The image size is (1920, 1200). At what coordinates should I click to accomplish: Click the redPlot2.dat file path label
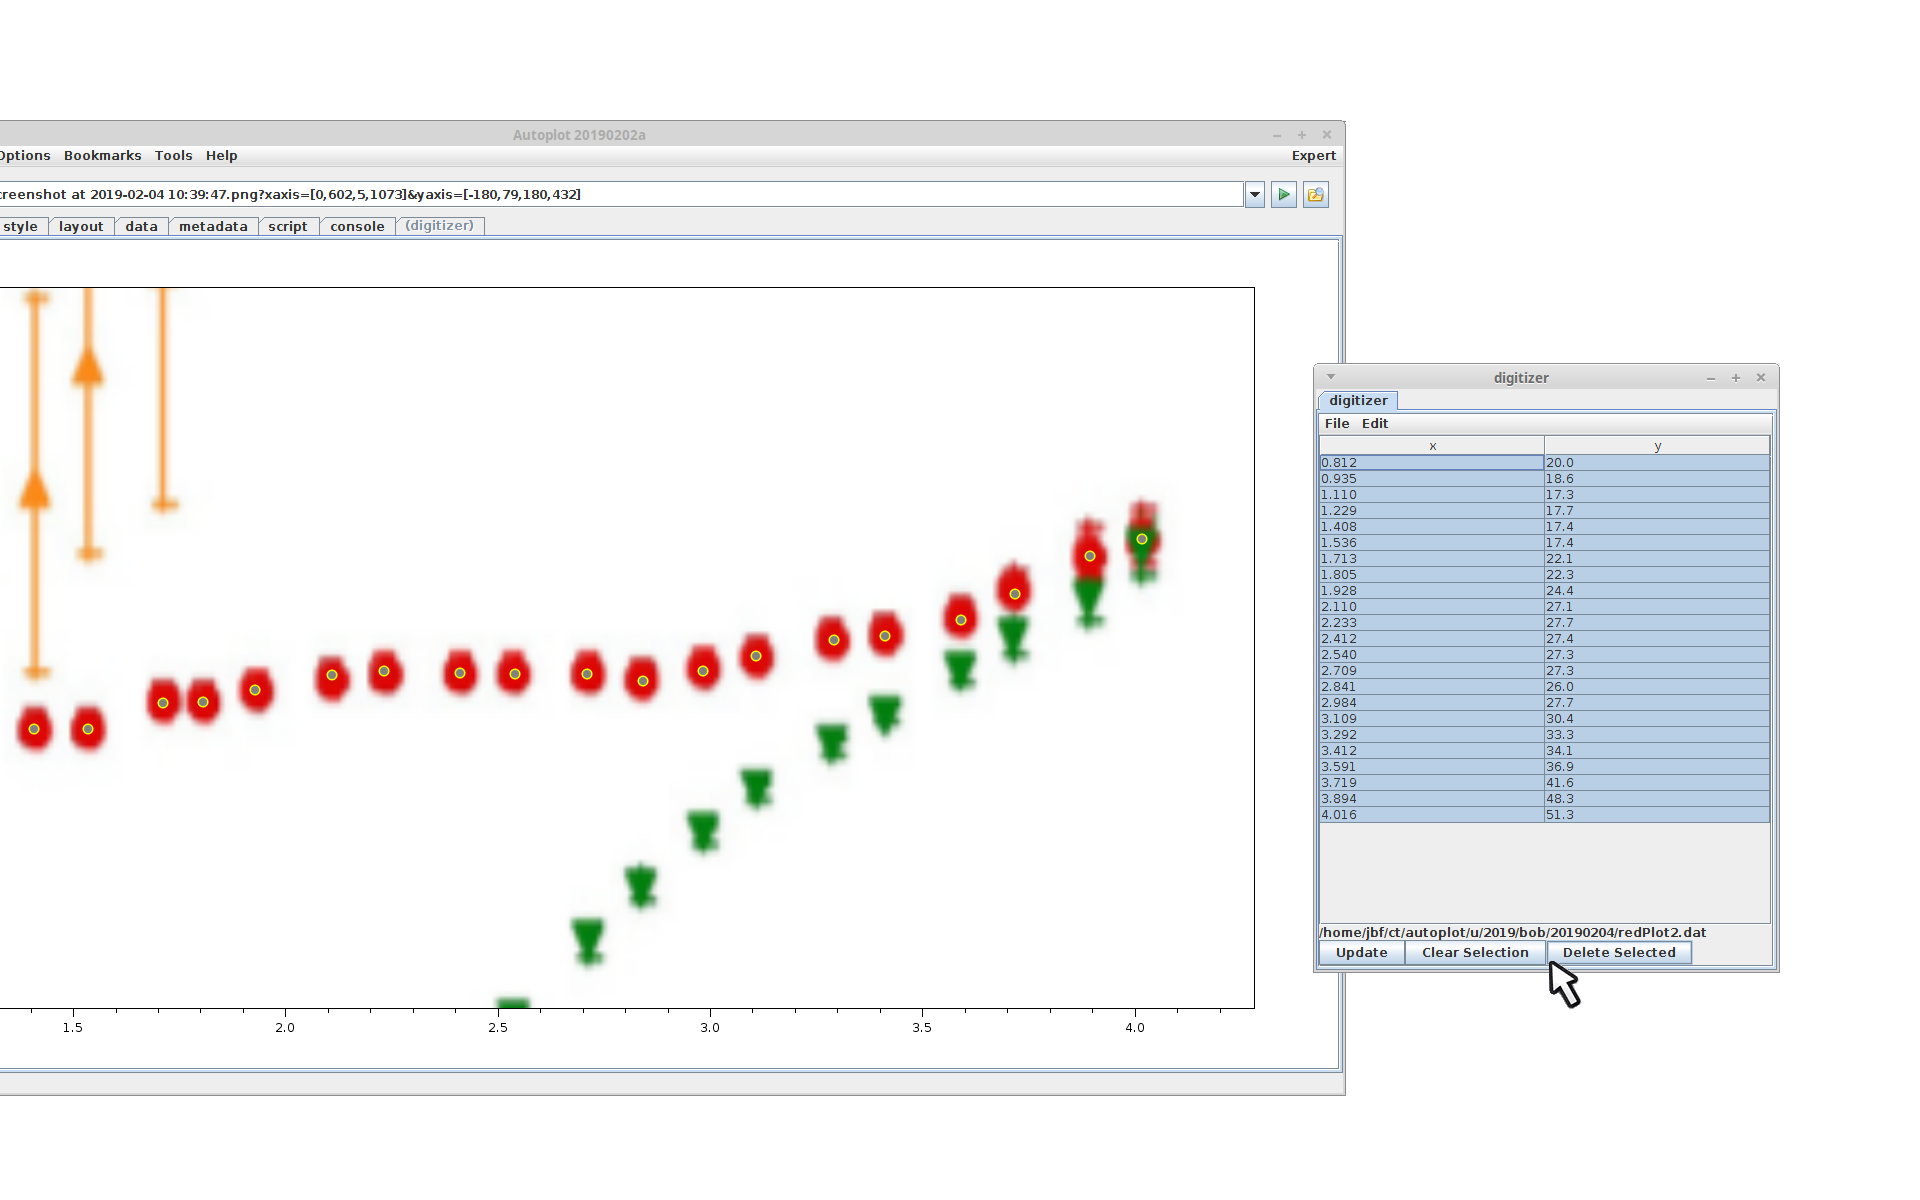1513,933
